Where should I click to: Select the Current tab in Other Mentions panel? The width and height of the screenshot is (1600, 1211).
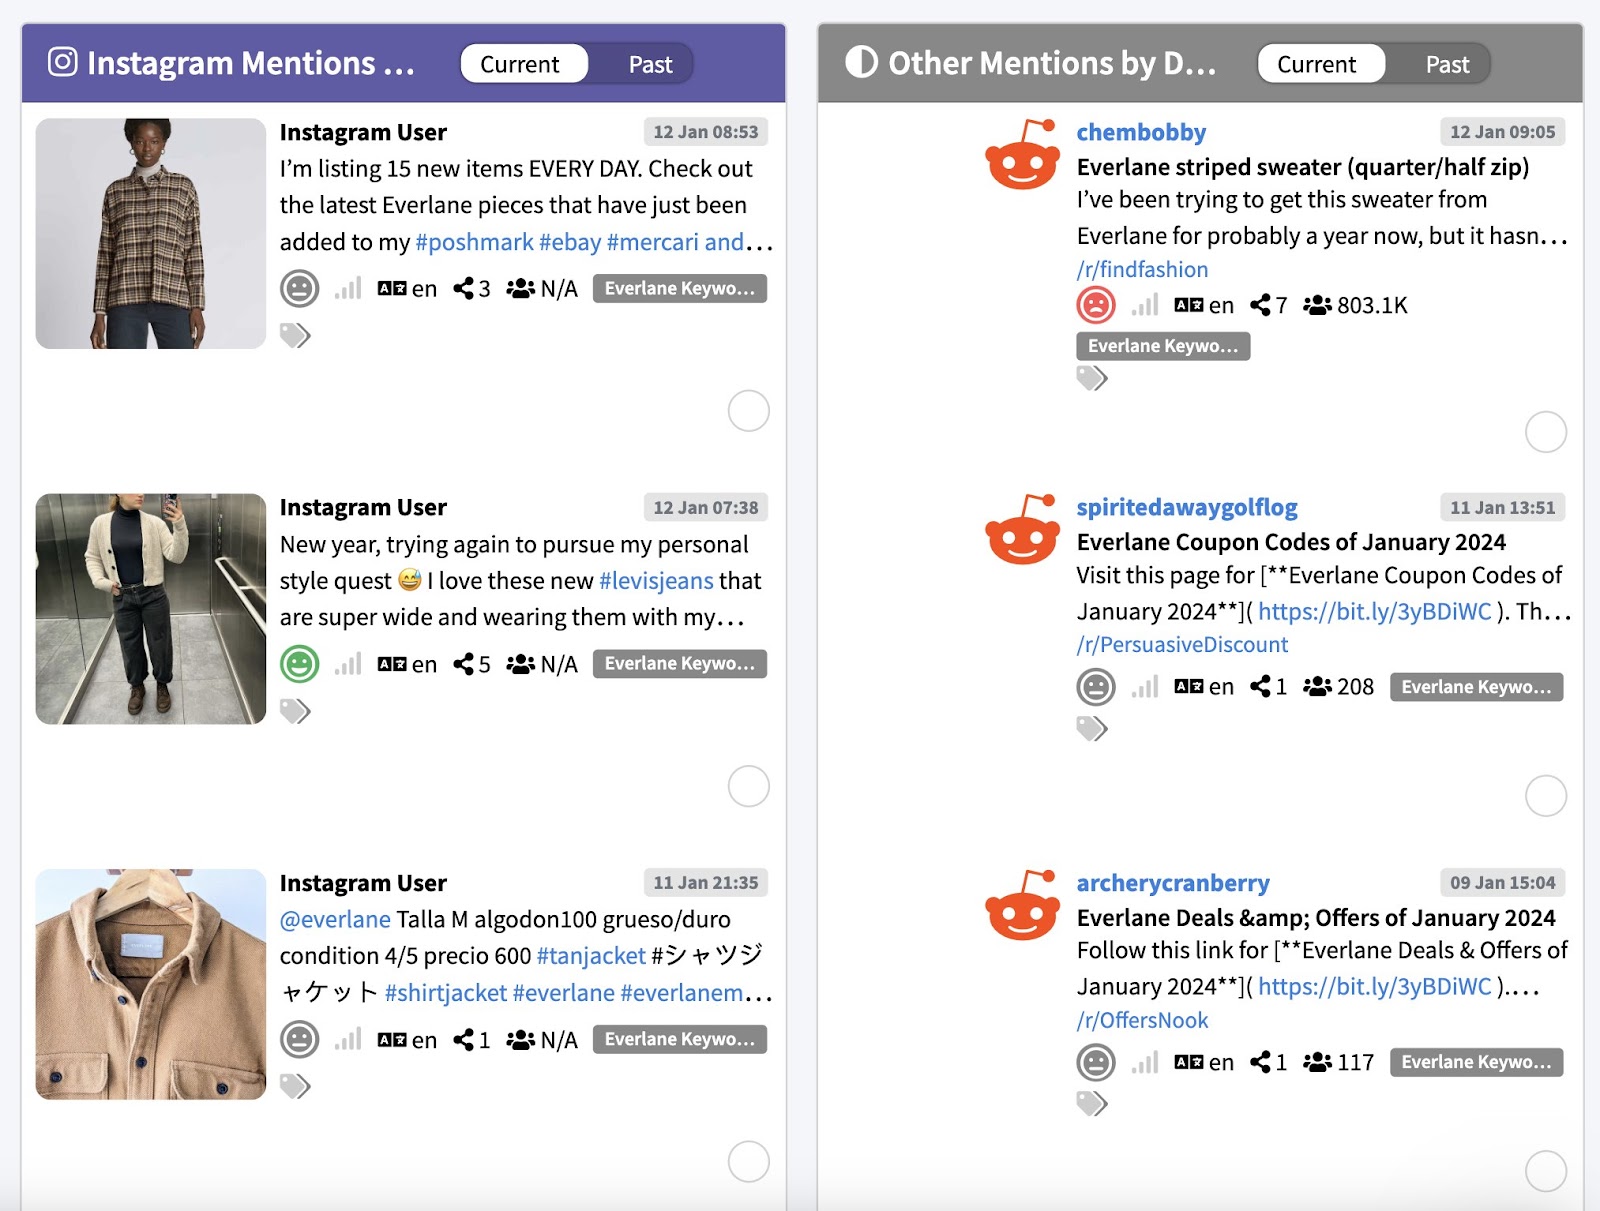(x=1318, y=63)
